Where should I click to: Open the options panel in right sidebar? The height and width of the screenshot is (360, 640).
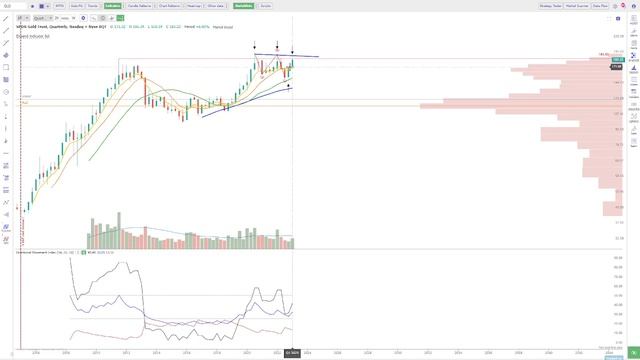(x=634, y=118)
